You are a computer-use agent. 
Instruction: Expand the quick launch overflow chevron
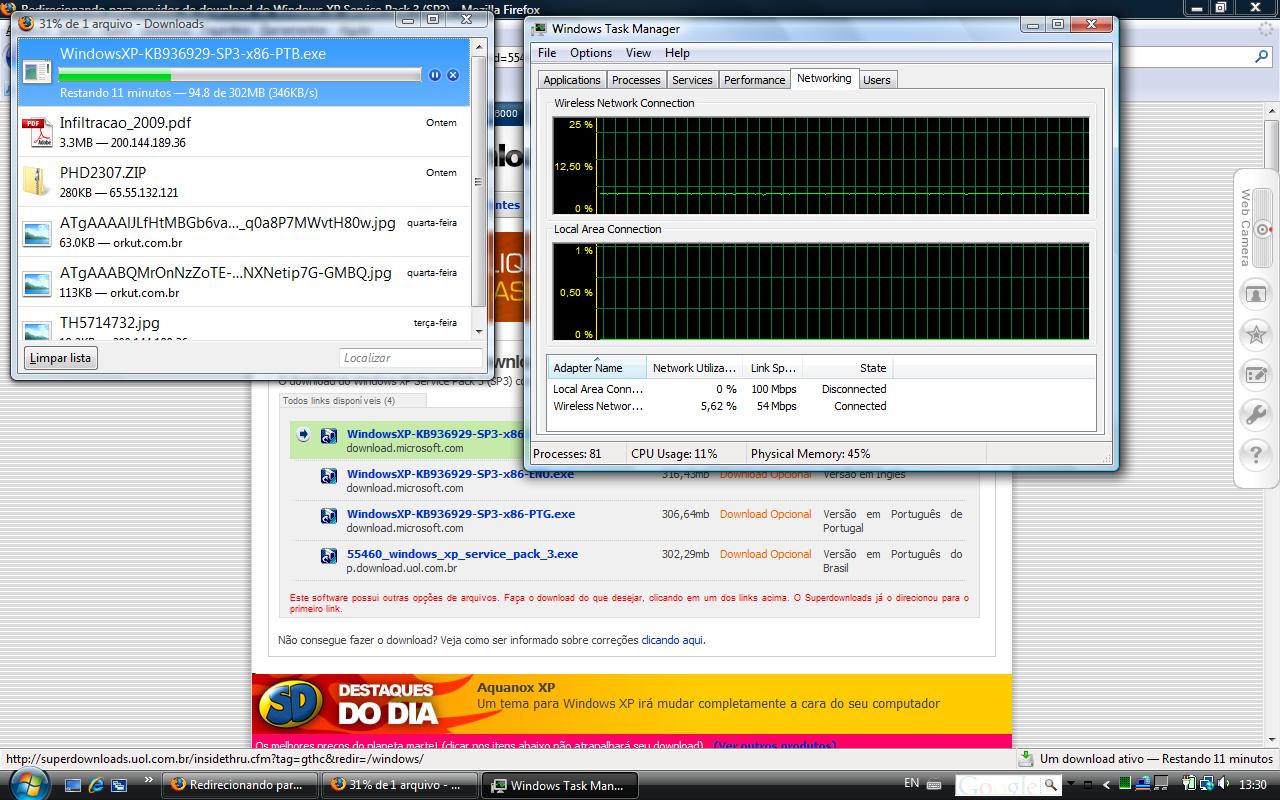tap(150, 779)
